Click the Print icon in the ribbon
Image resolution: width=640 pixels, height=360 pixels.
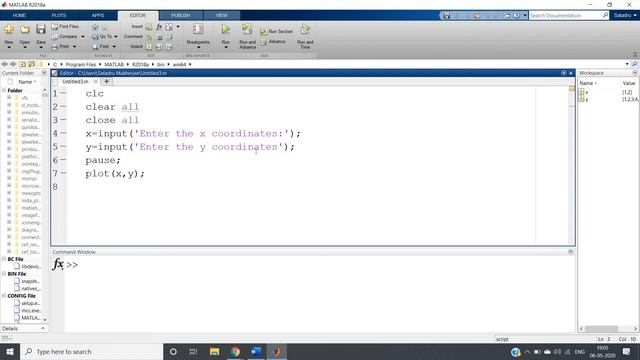click(55, 47)
